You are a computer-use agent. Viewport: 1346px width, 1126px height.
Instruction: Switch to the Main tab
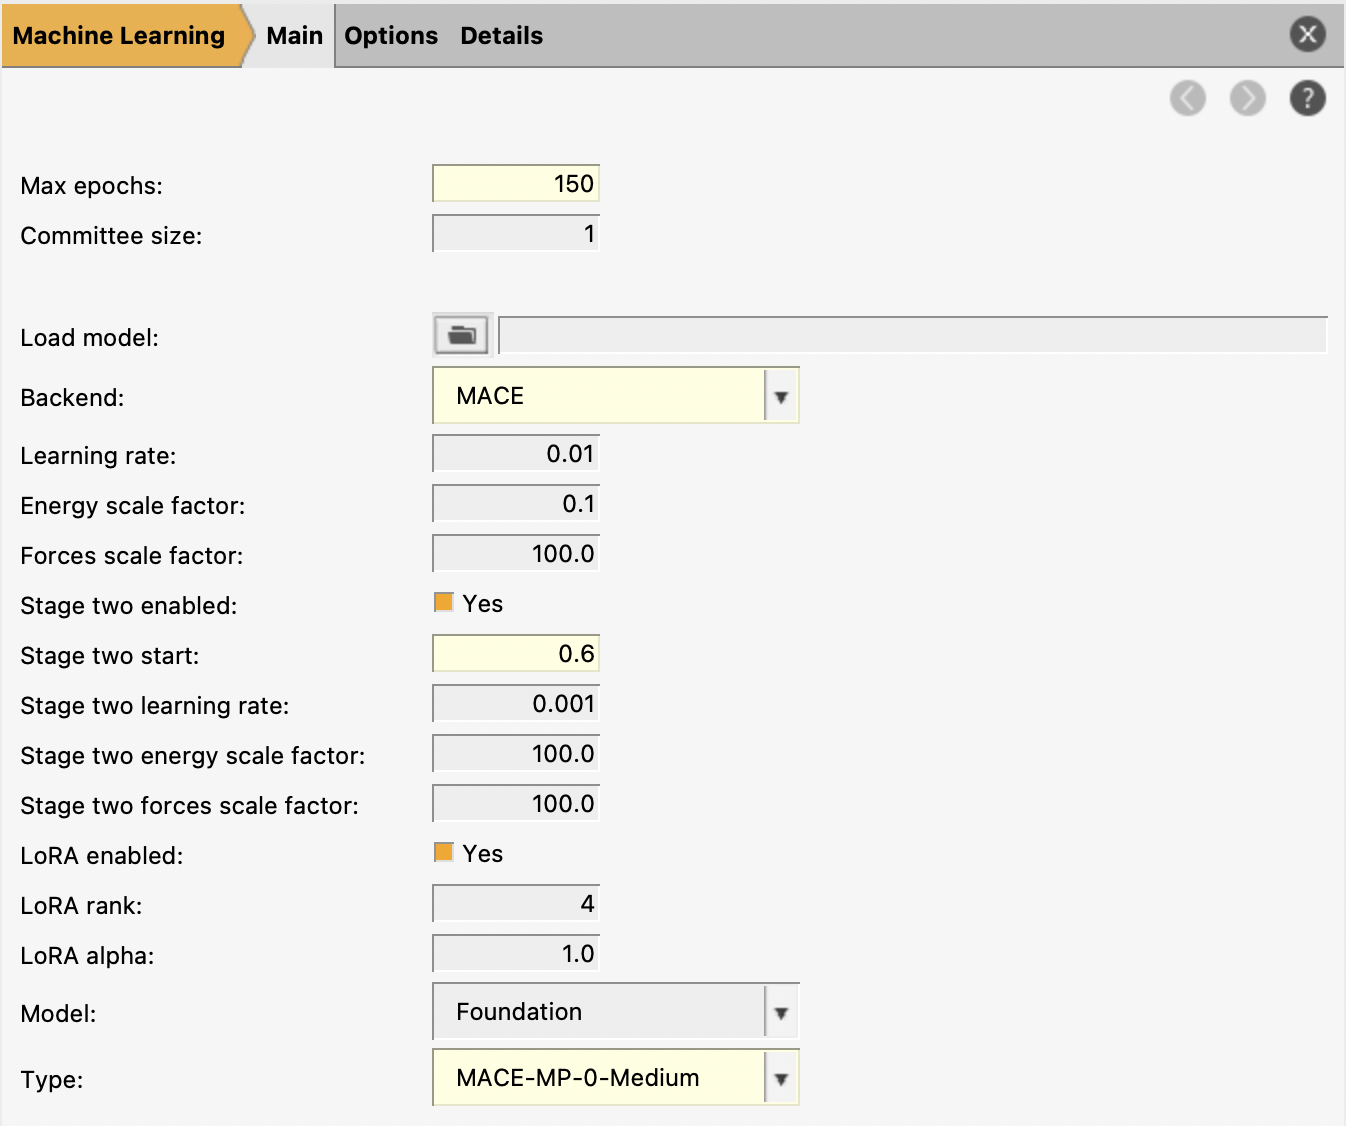[x=294, y=36]
